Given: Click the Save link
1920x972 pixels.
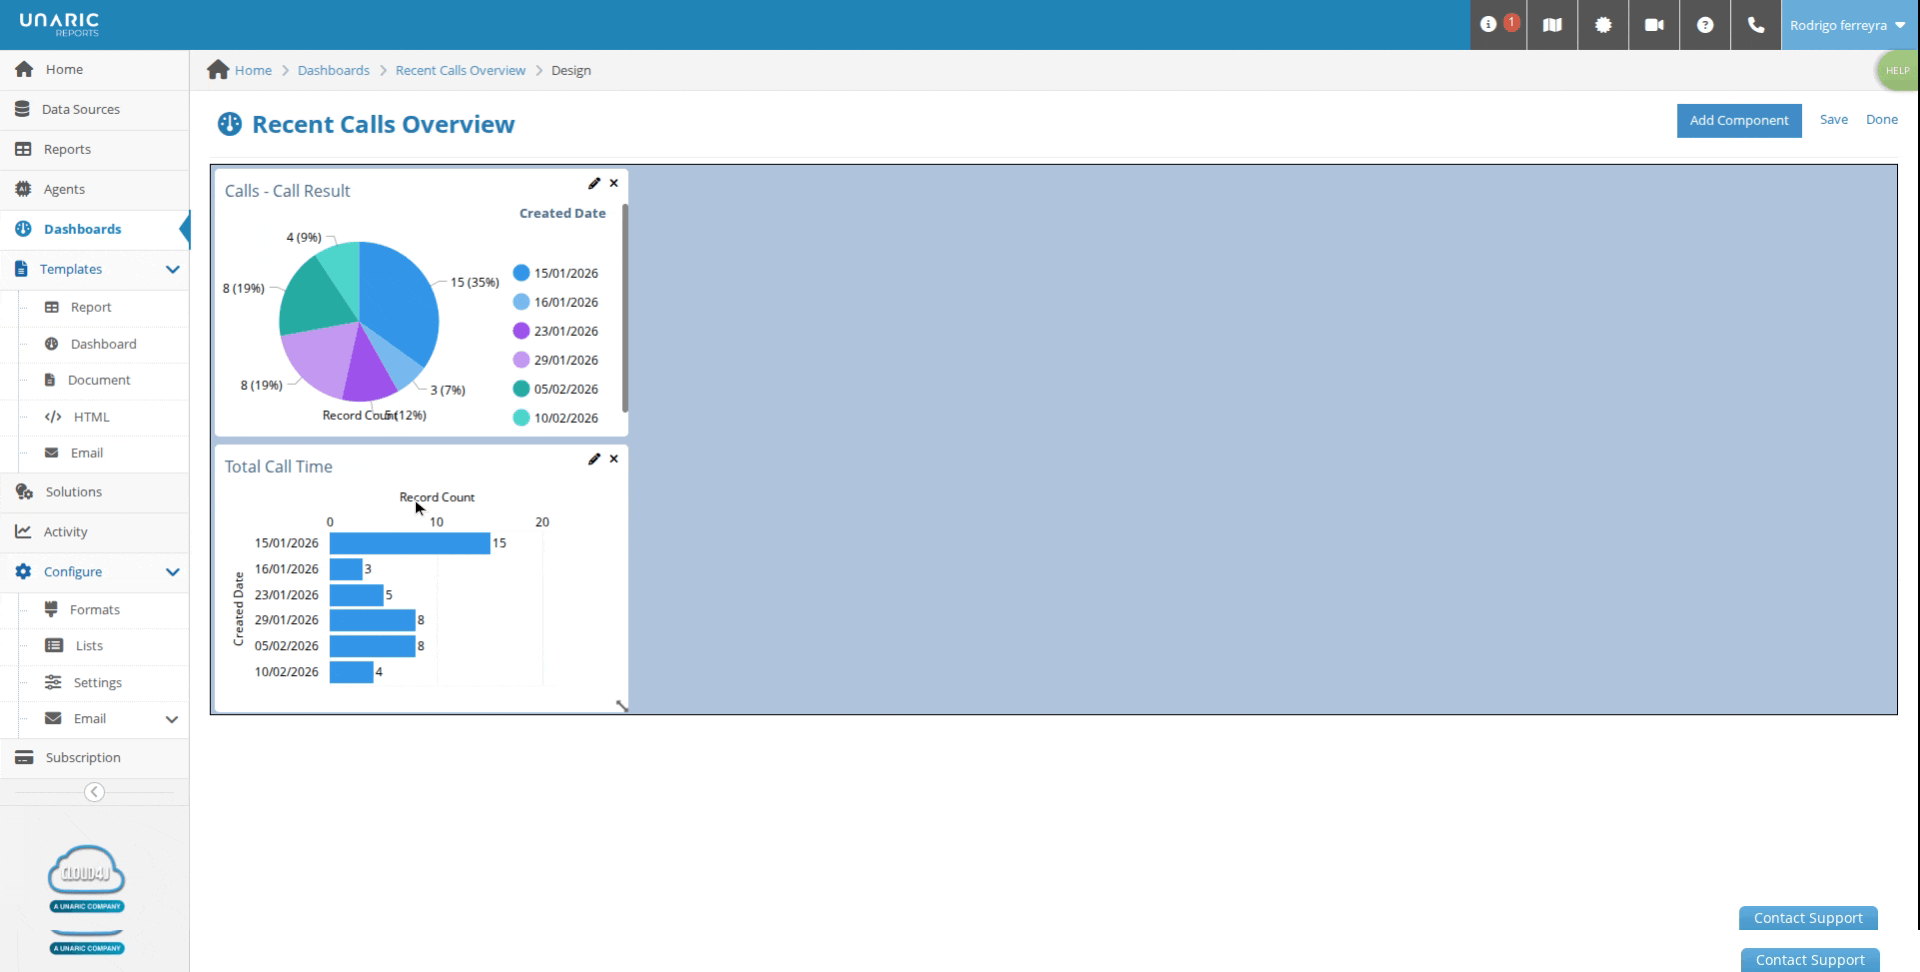Looking at the screenshot, I should [x=1834, y=119].
